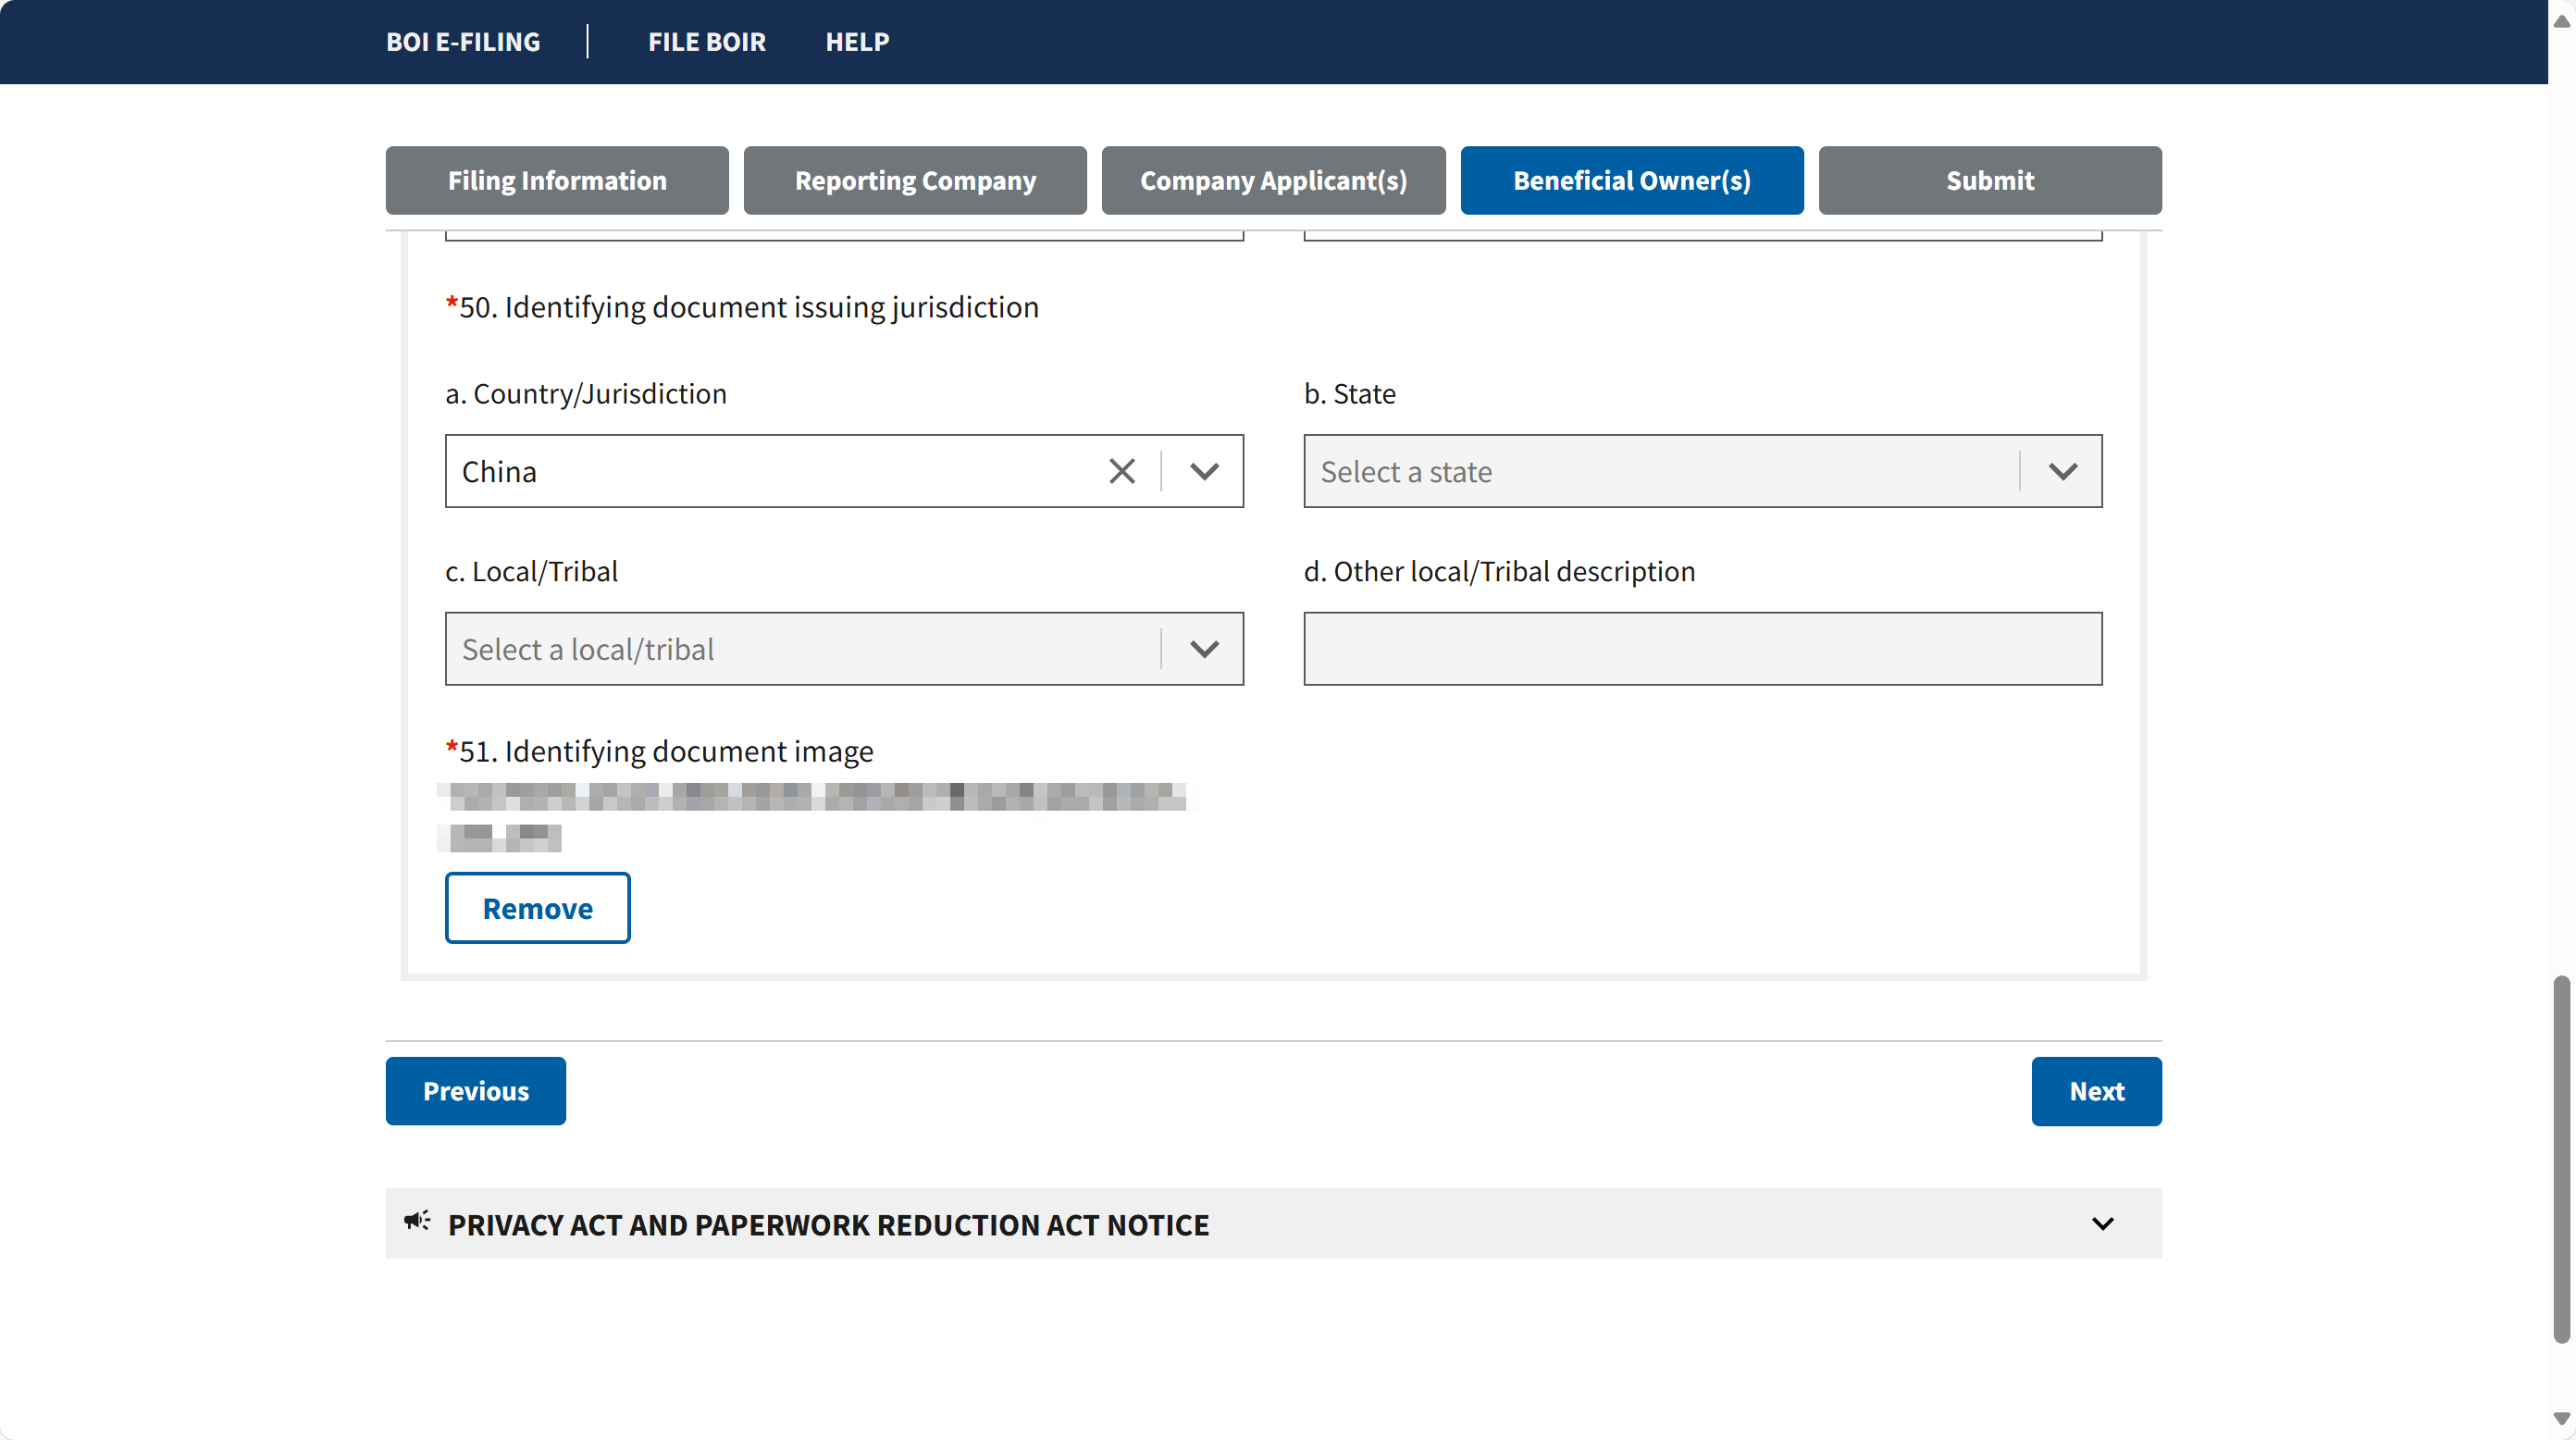
Task: Go to Company Applicant(s) tab
Action: (1273, 180)
